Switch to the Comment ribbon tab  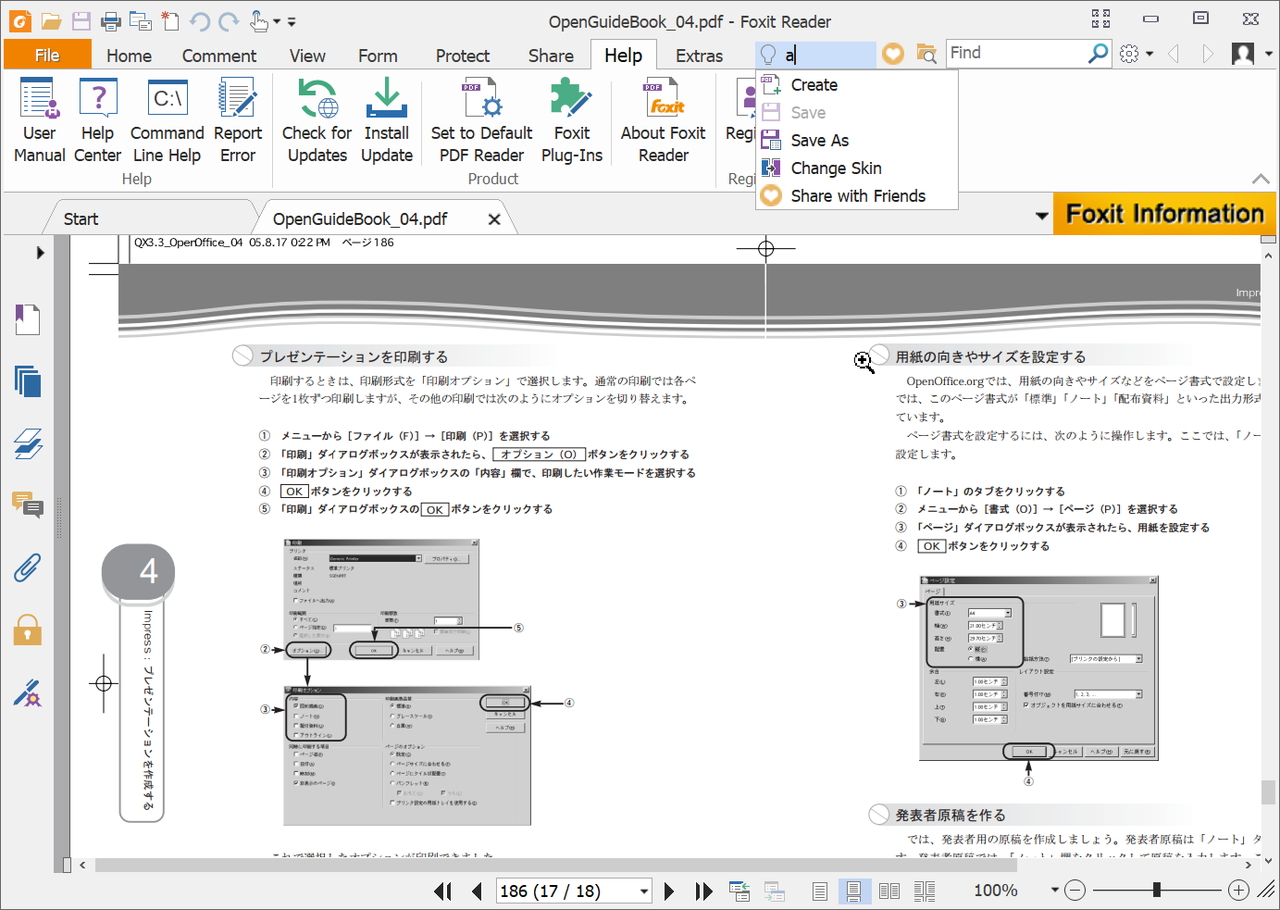coord(220,56)
